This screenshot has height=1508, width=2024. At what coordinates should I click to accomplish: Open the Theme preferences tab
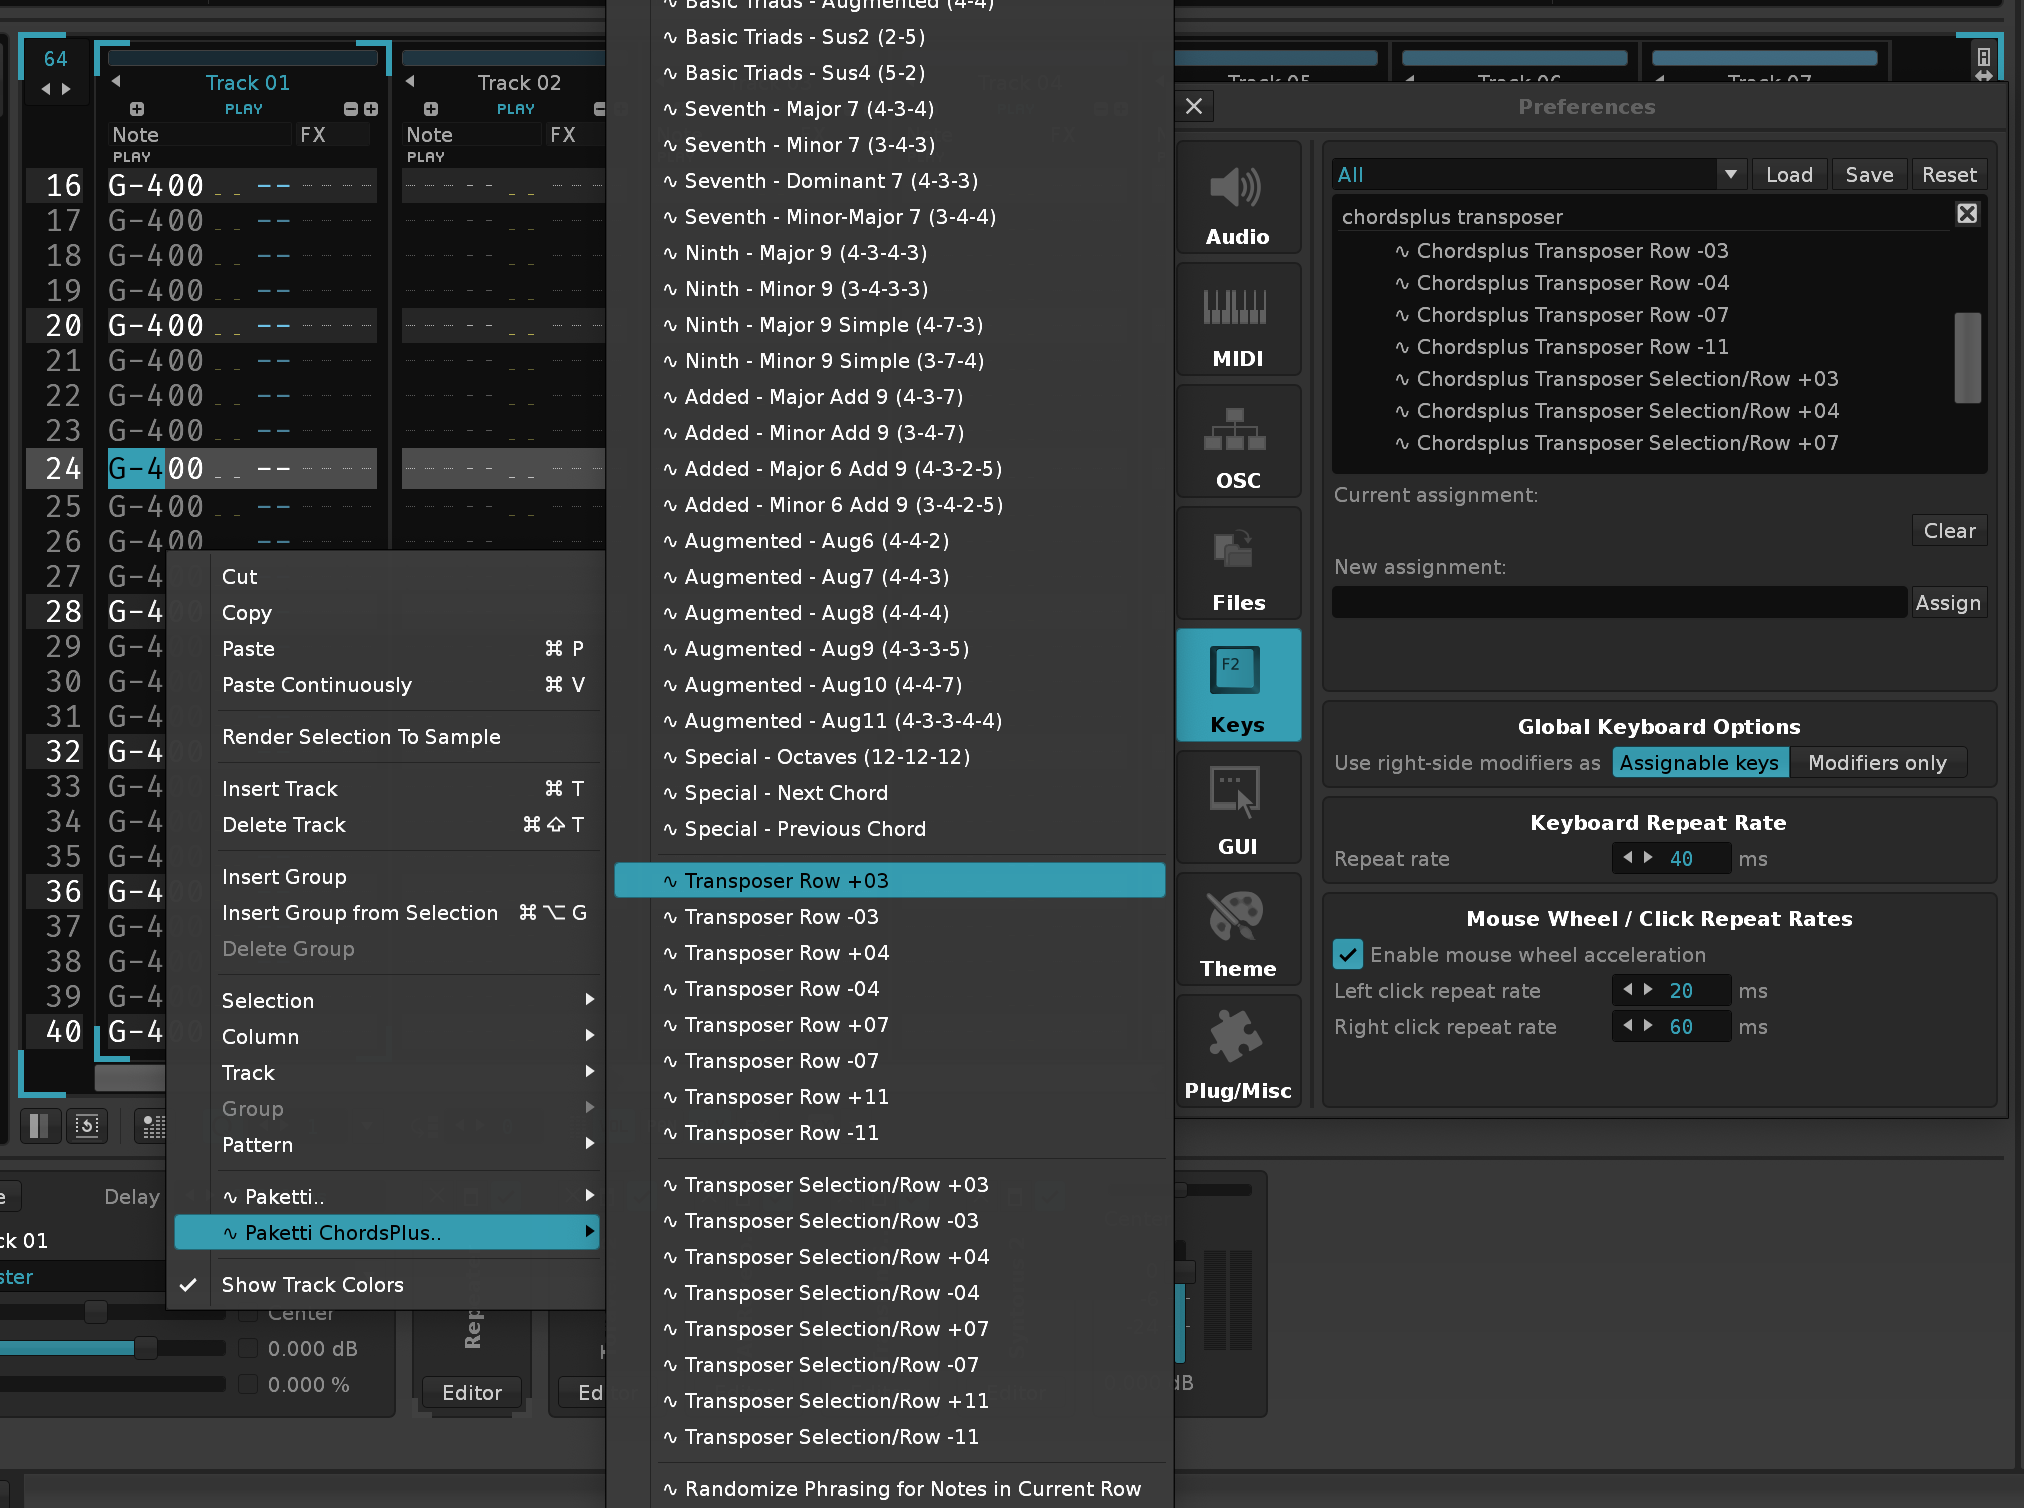(1237, 930)
